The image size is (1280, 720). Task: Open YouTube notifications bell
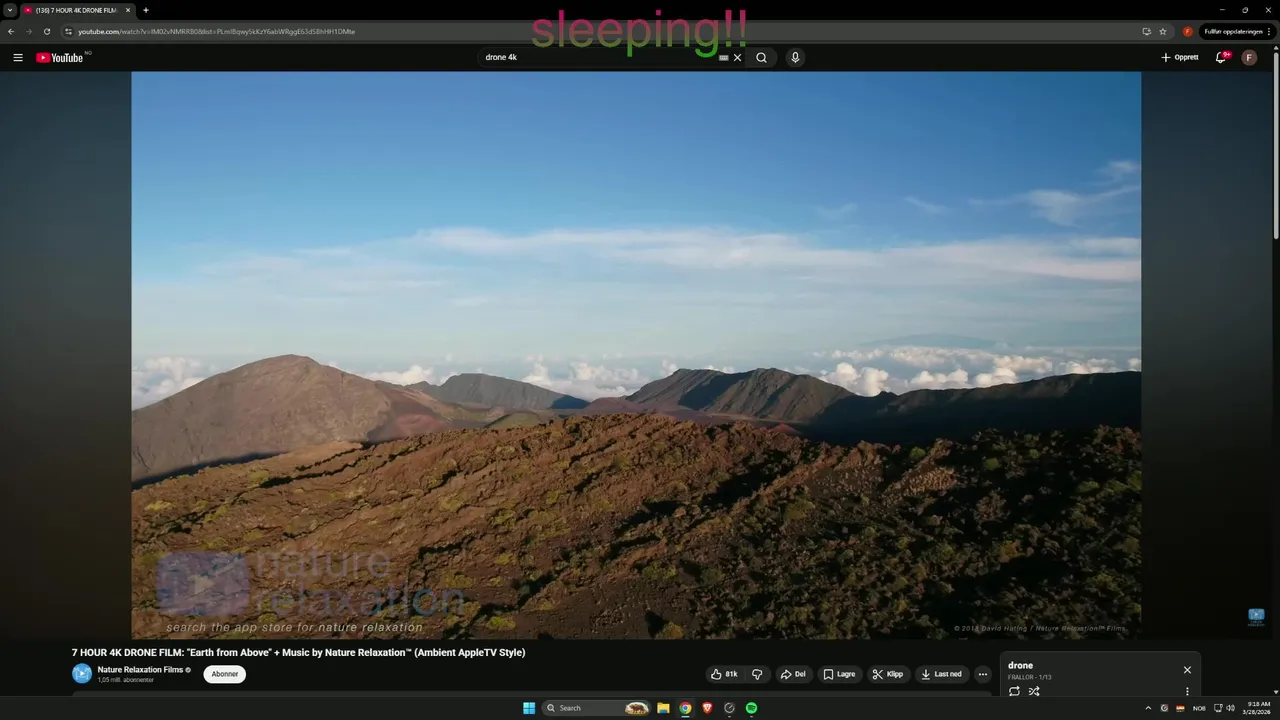[x=1221, y=58]
